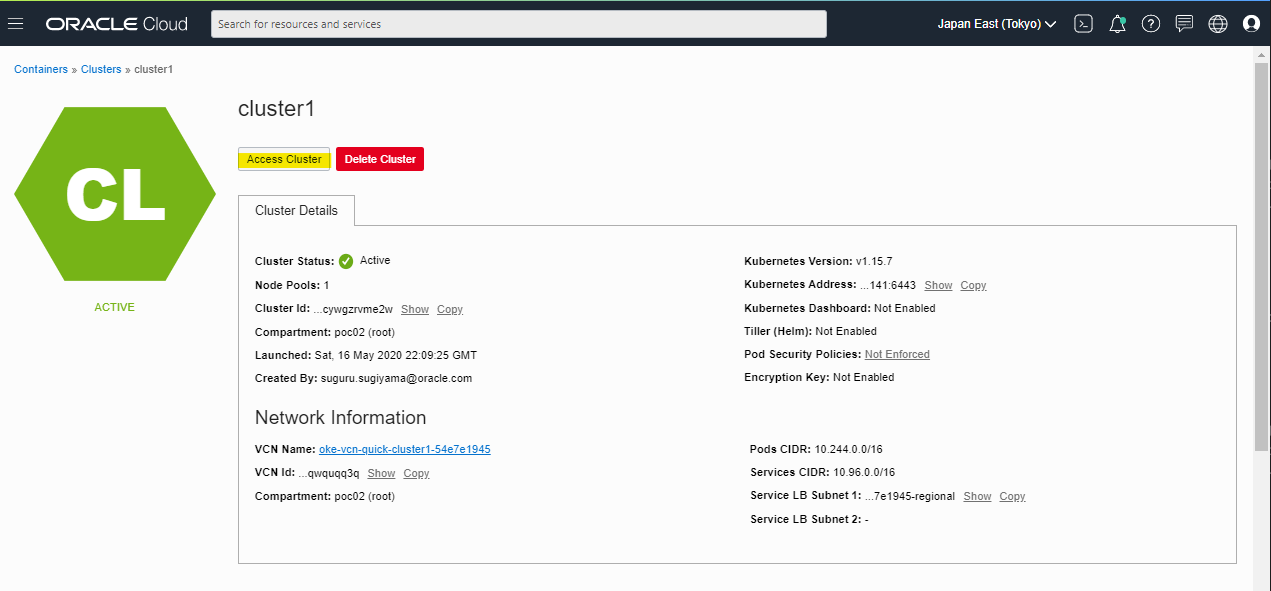Go to Clusters breadcrumb
This screenshot has width=1271, height=591.
(x=101, y=69)
